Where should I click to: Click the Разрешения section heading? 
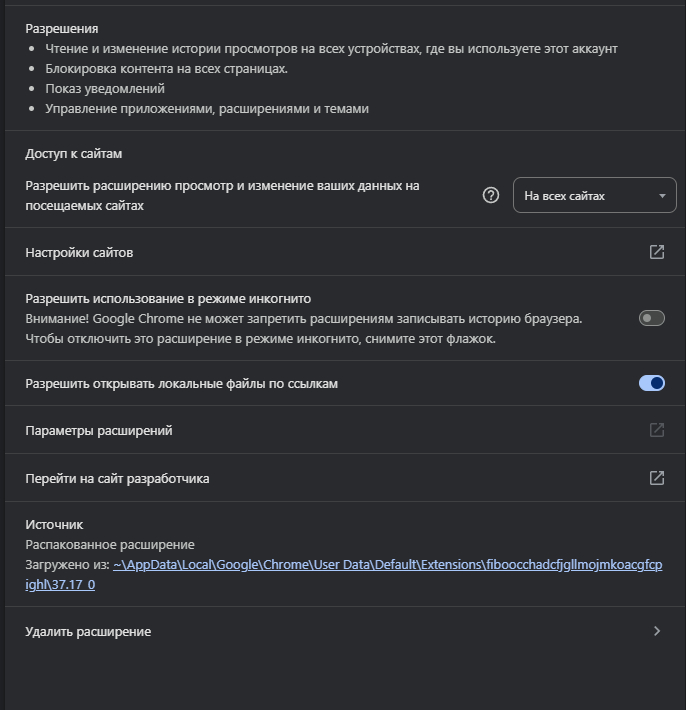[x=62, y=29]
